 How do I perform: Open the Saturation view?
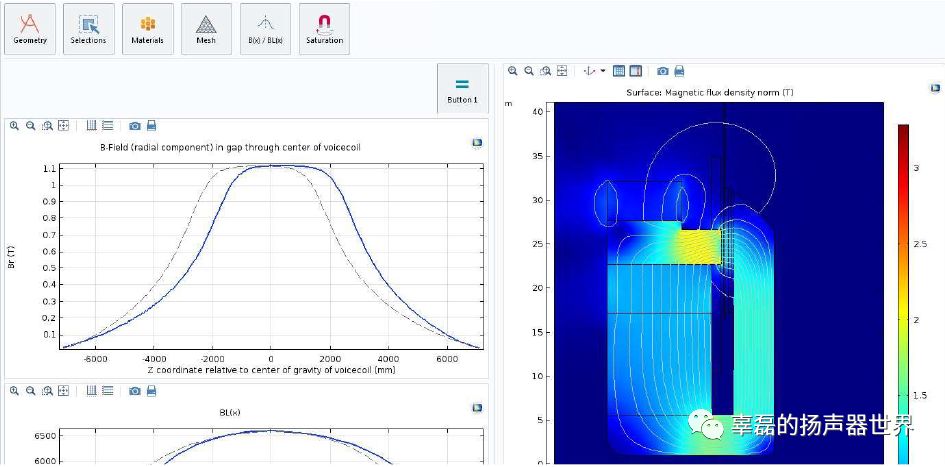(324, 29)
